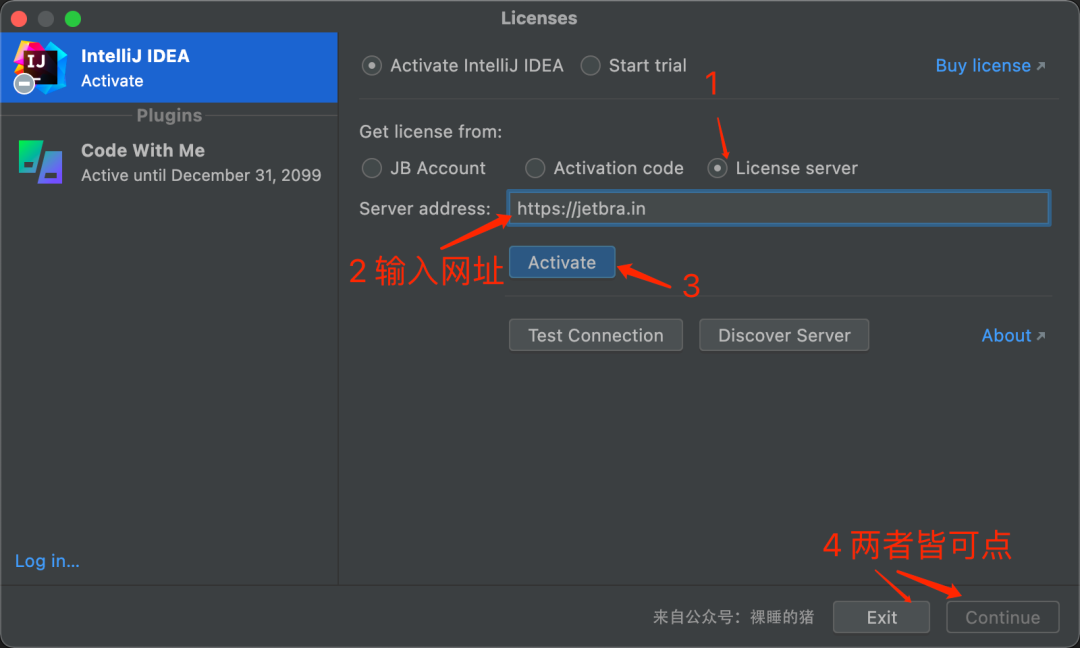Viewport: 1080px width, 648px height.
Task: Select the Start trial radio button
Action: coord(590,66)
